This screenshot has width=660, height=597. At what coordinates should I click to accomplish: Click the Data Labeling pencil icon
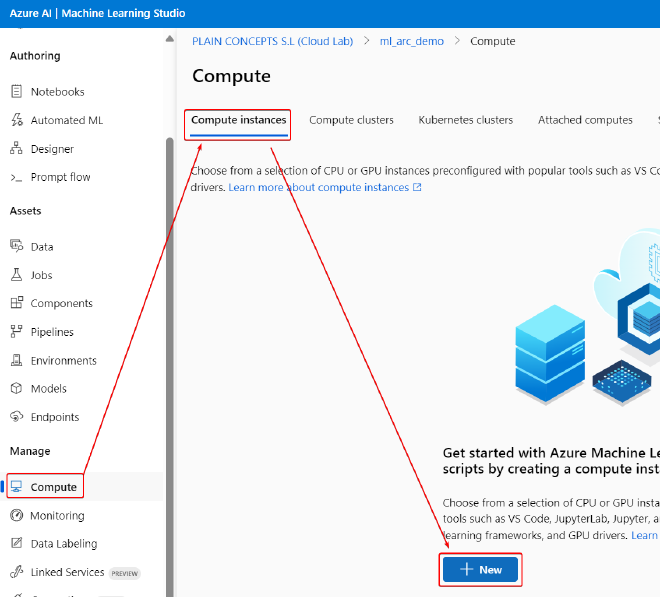(16, 543)
